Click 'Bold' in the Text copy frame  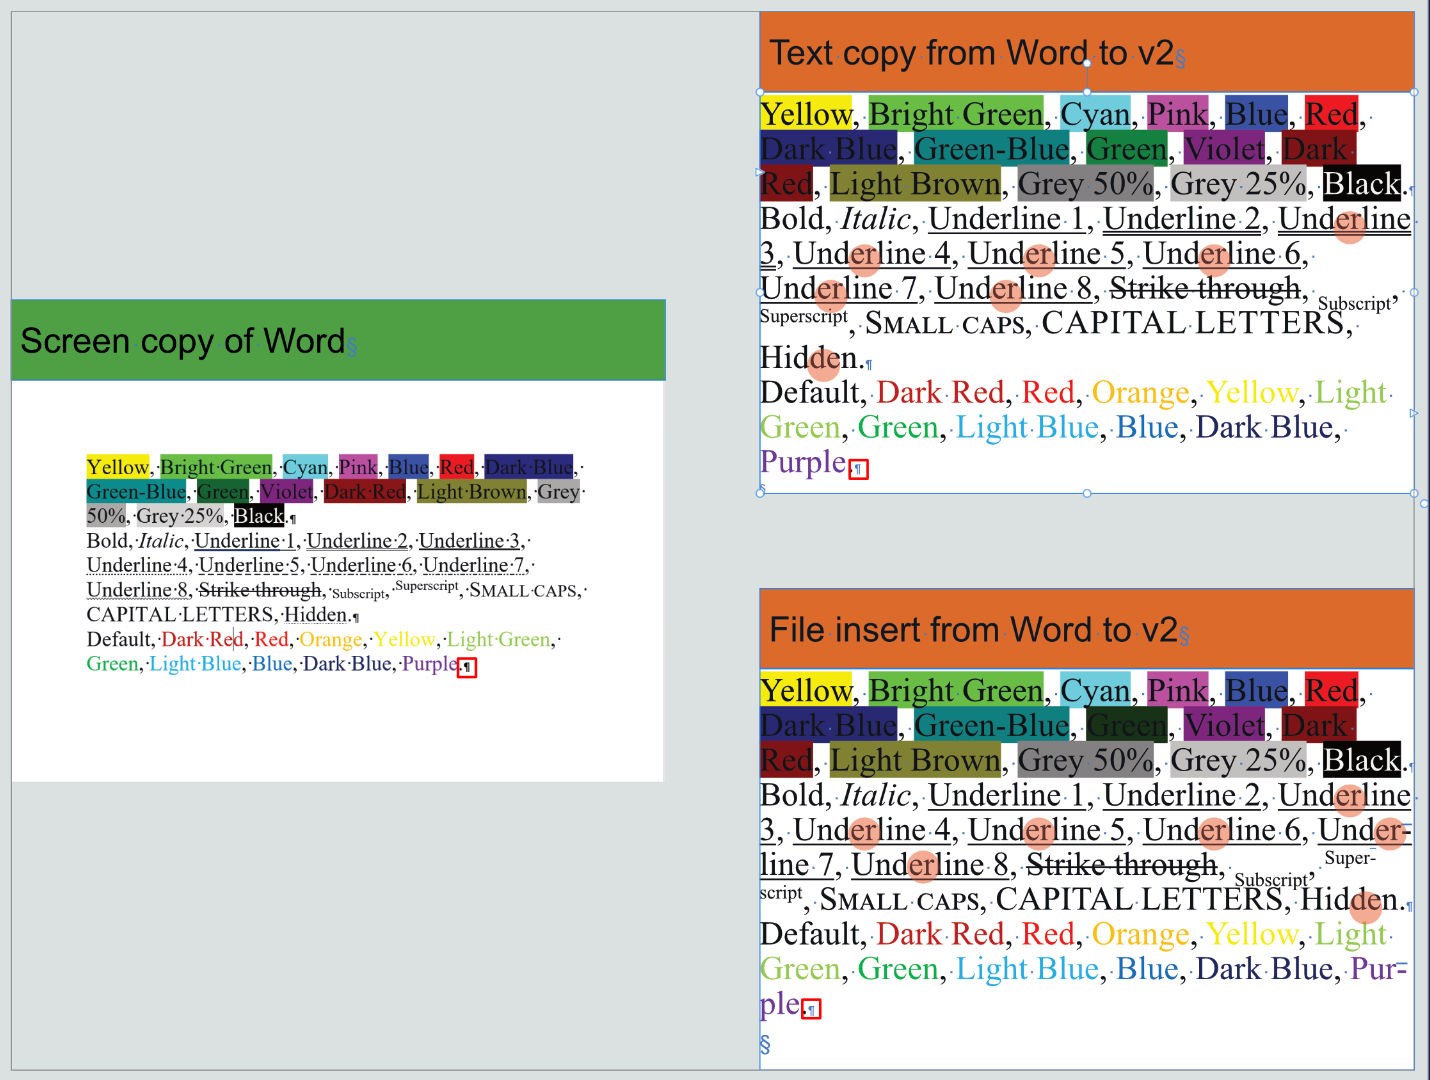(794, 219)
